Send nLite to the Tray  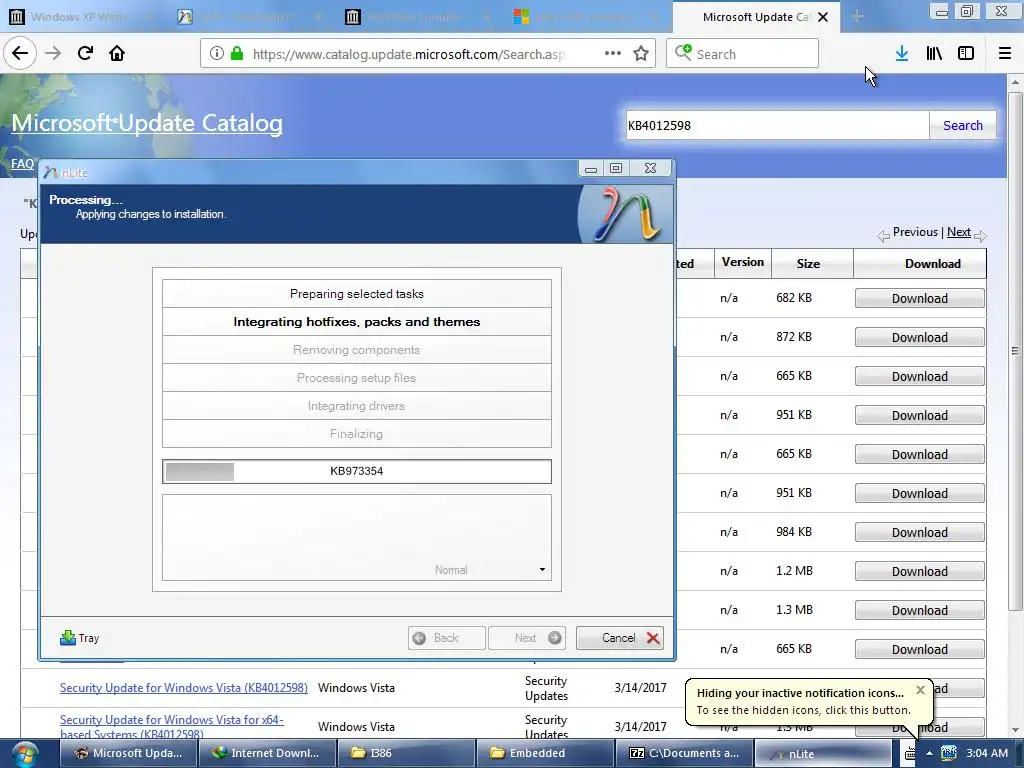click(80, 638)
